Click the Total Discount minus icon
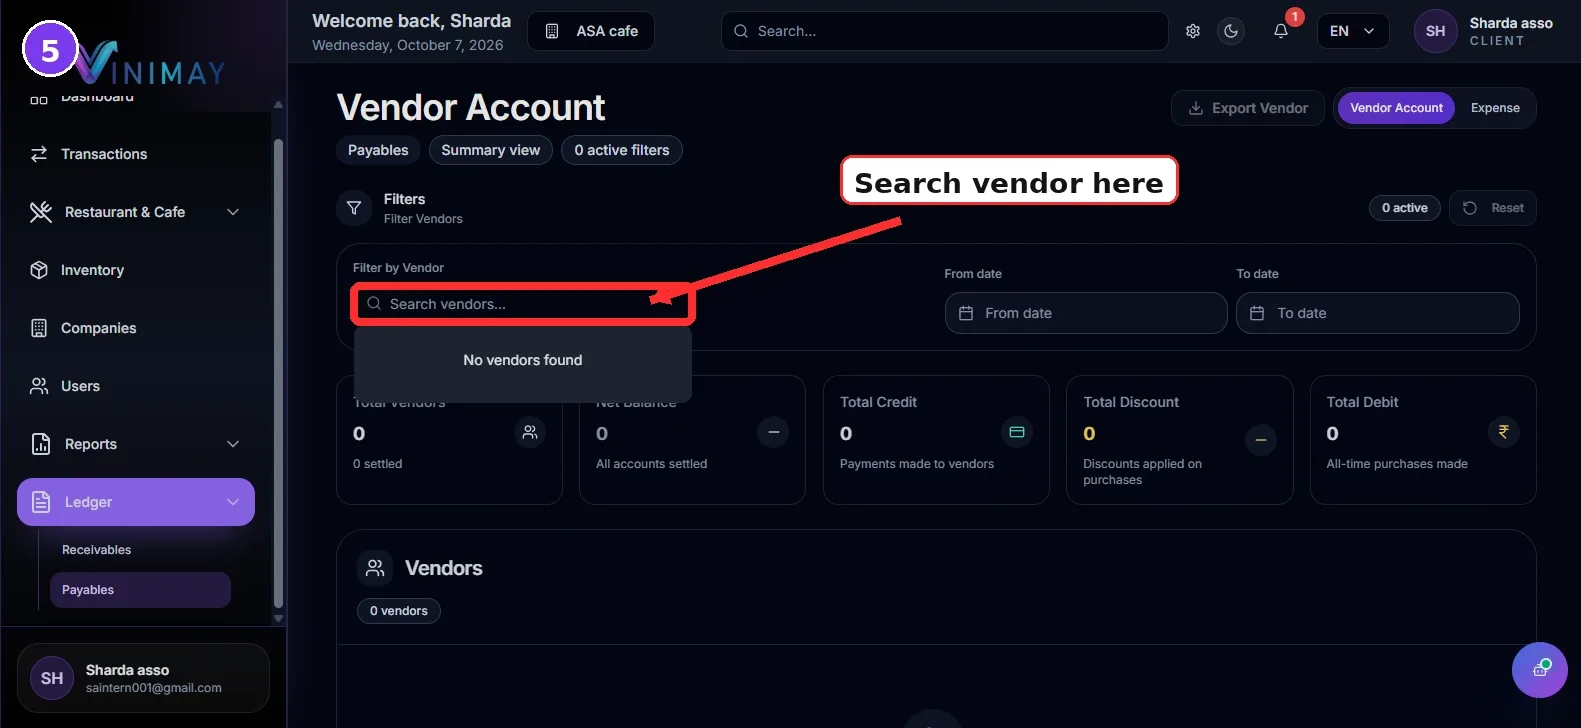Screen dimensions: 1581x728 [1261, 439]
